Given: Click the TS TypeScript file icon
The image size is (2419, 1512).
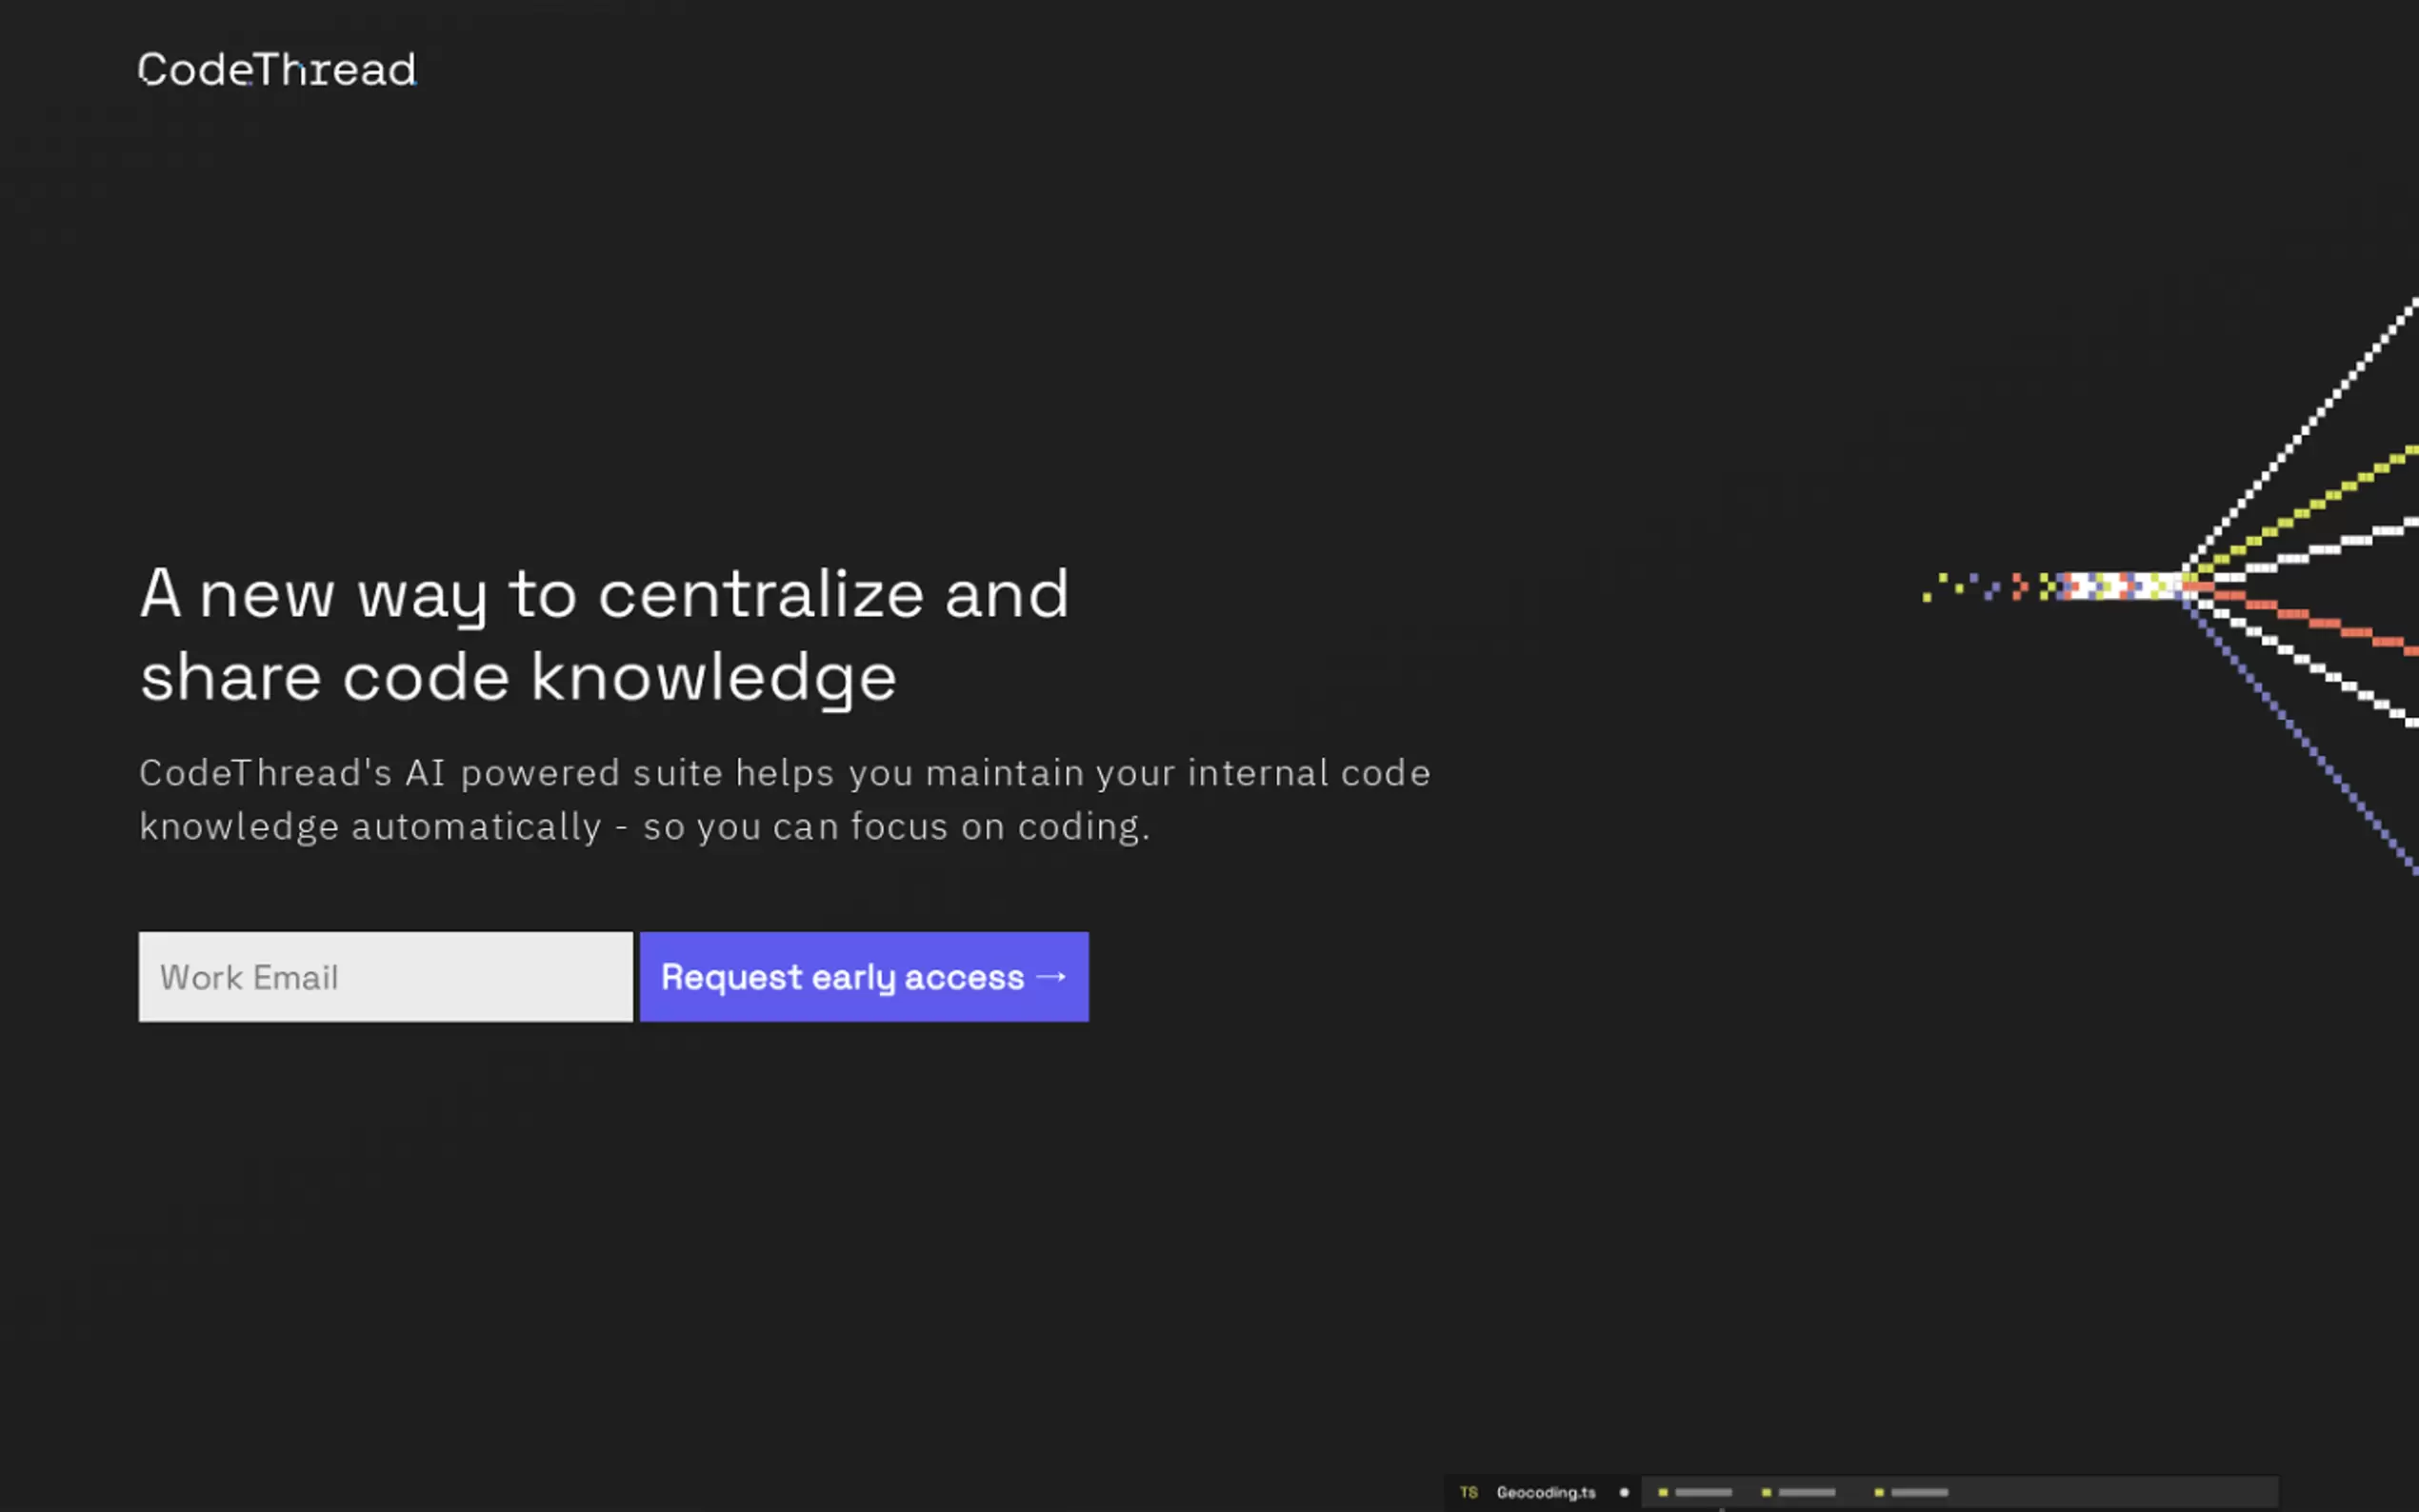Looking at the screenshot, I should (1468, 1492).
